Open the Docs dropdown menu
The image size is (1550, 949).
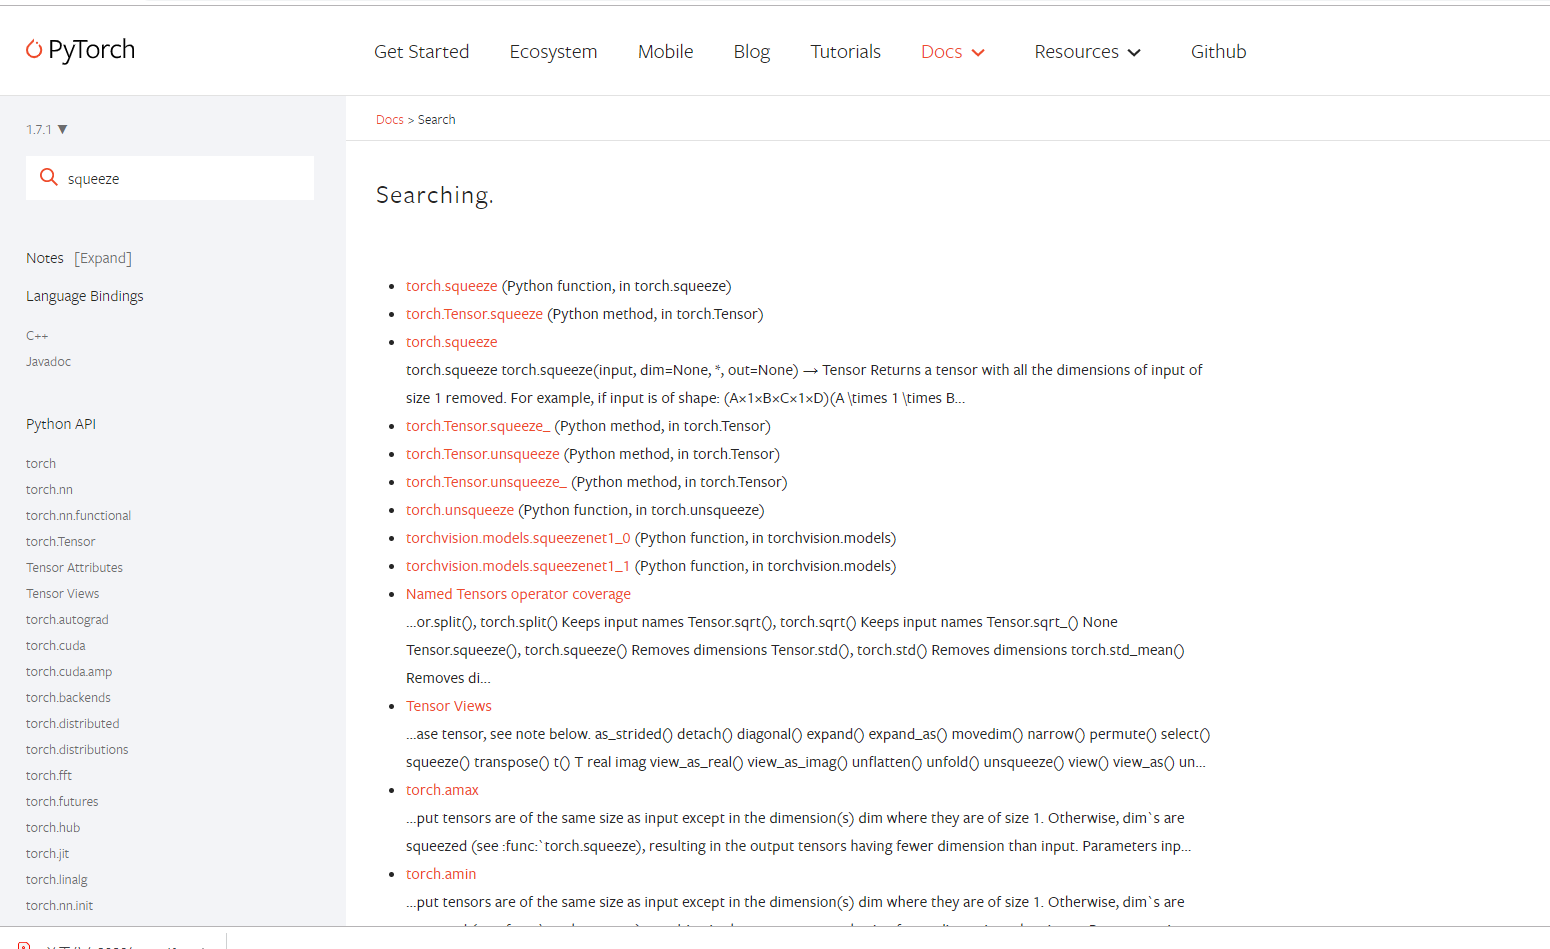(953, 52)
